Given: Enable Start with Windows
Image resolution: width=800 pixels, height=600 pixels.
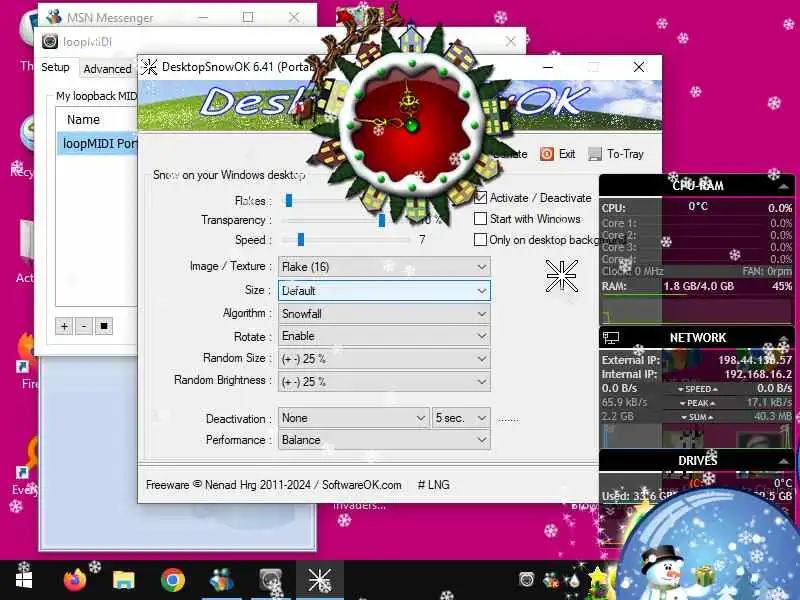Looking at the screenshot, I should pos(480,219).
